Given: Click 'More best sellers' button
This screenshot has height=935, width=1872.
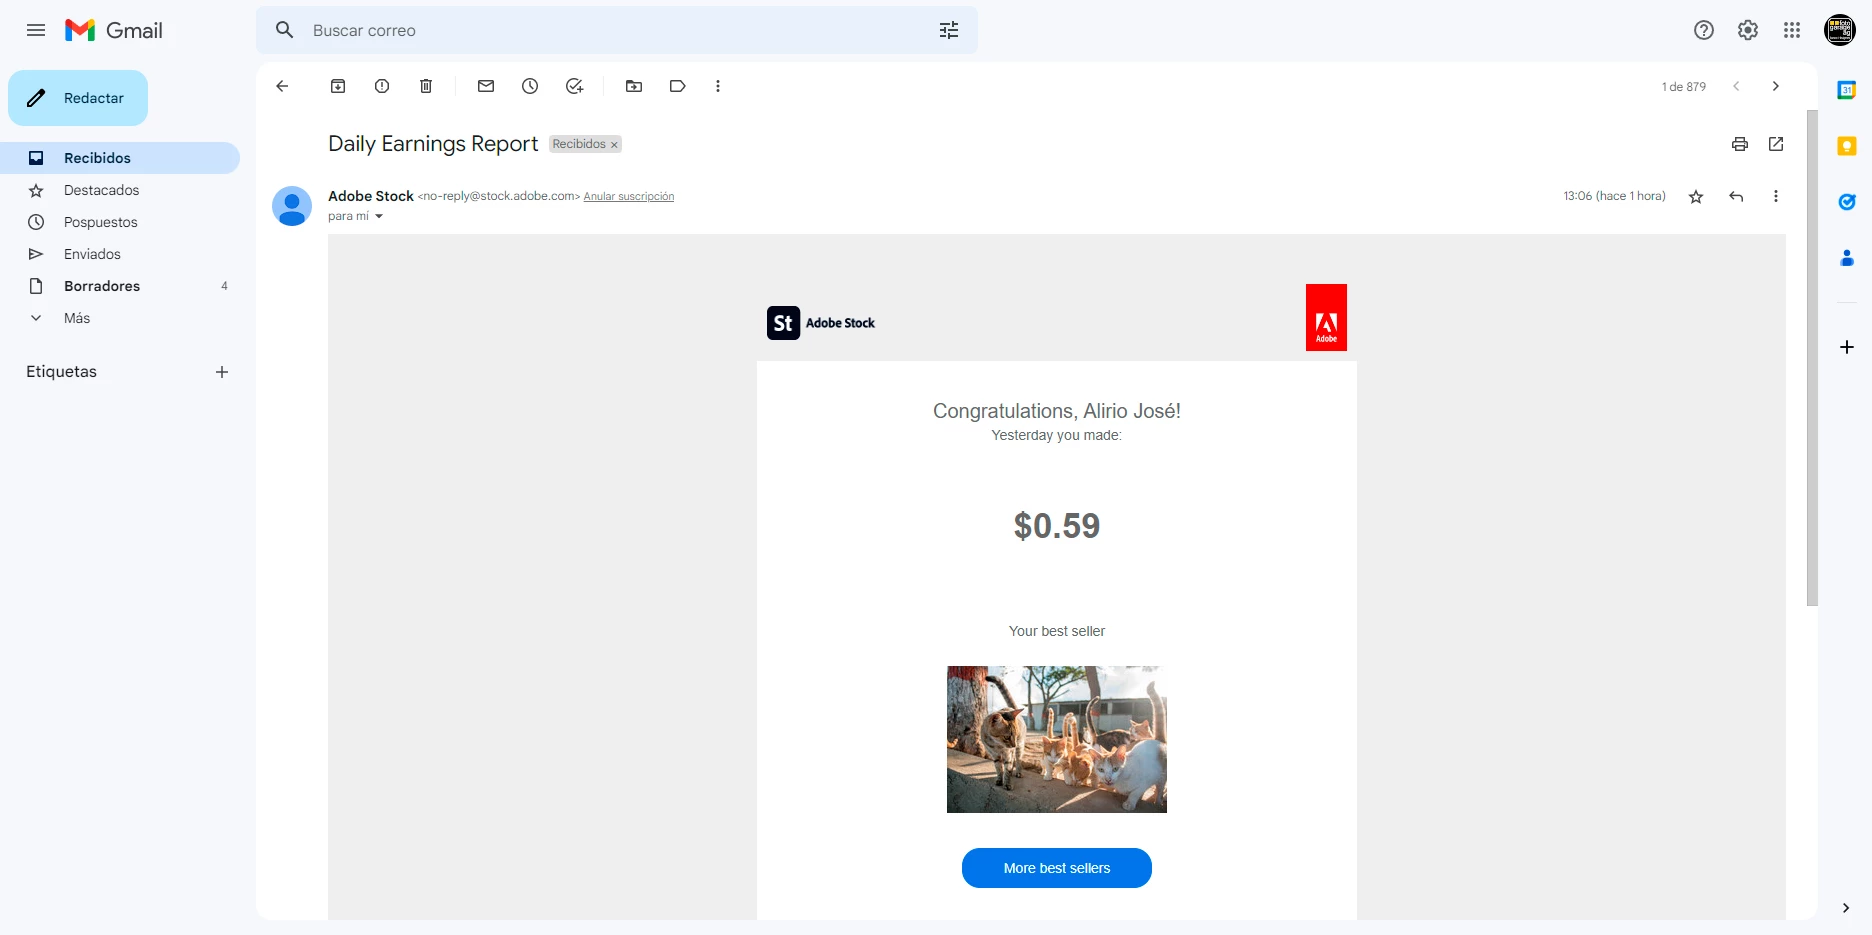Looking at the screenshot, I should [1057, 868].
